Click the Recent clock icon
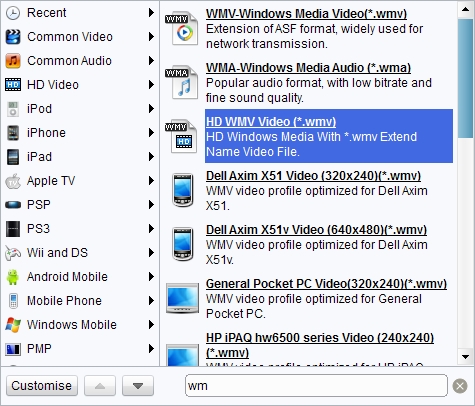The height and width of the screenshot is (406, 475). [13, 13]
